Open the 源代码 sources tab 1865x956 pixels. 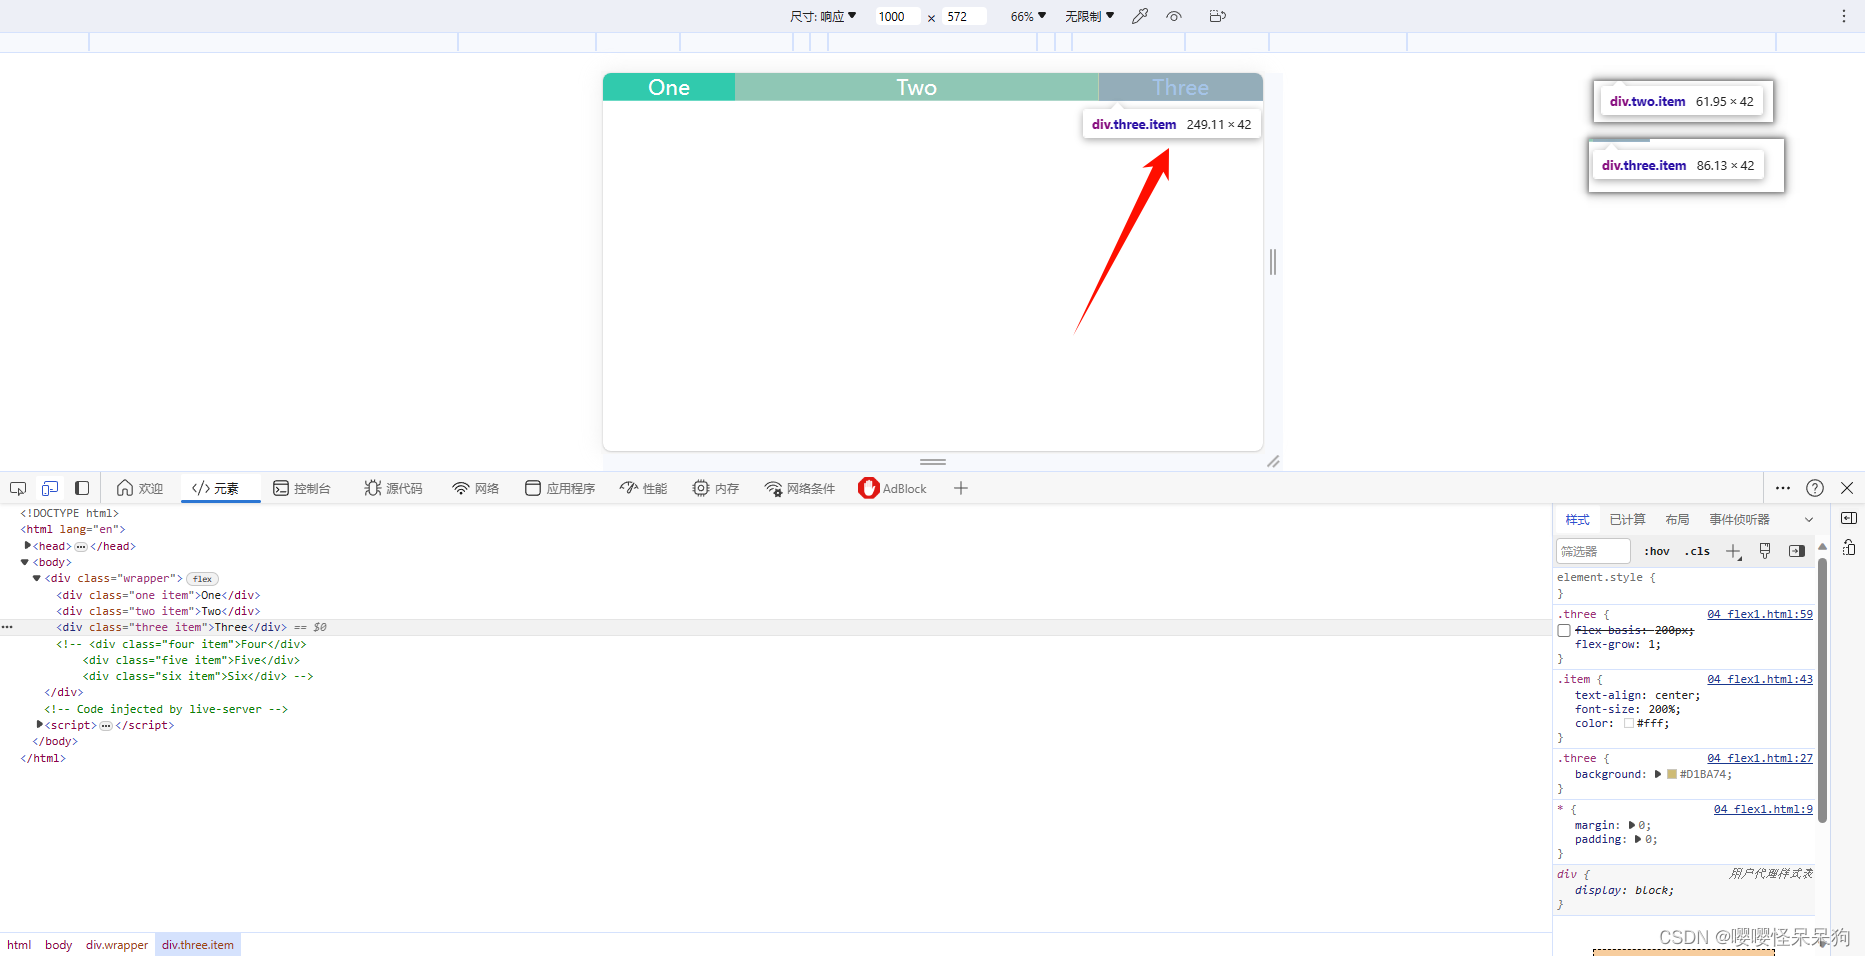(x=394, y=488)
